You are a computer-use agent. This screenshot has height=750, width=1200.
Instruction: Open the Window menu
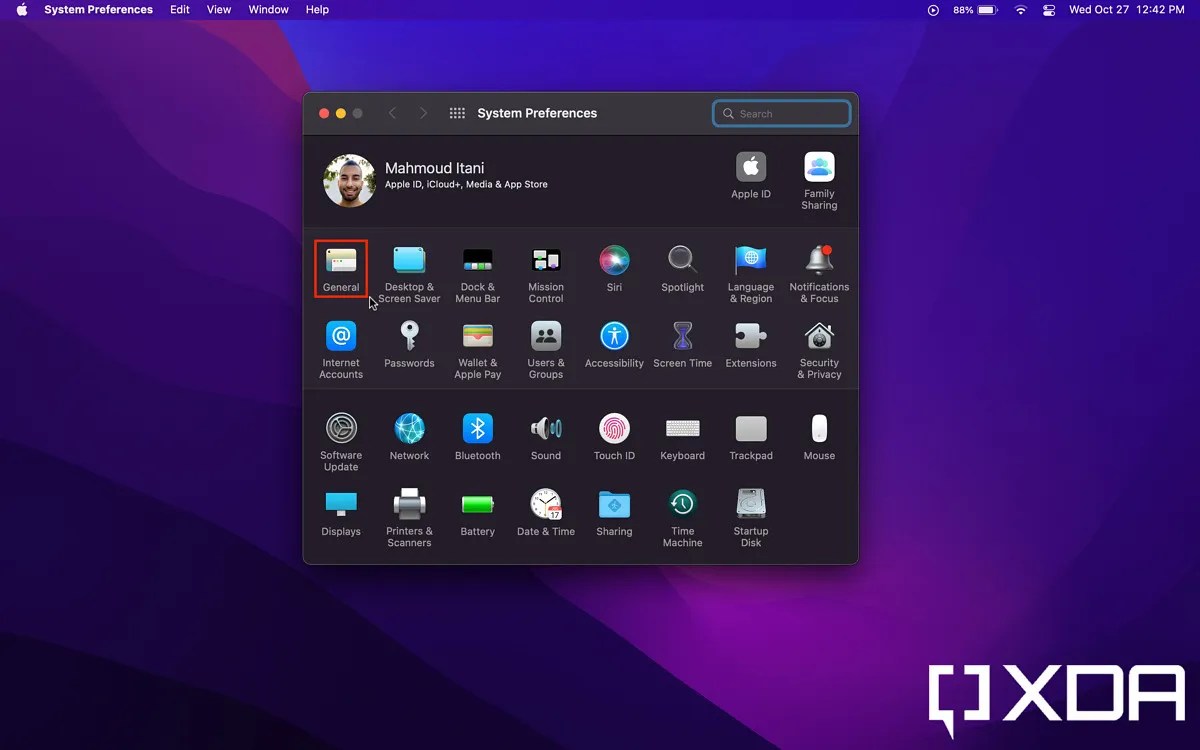pyautogui.click(x=267, y=9)
